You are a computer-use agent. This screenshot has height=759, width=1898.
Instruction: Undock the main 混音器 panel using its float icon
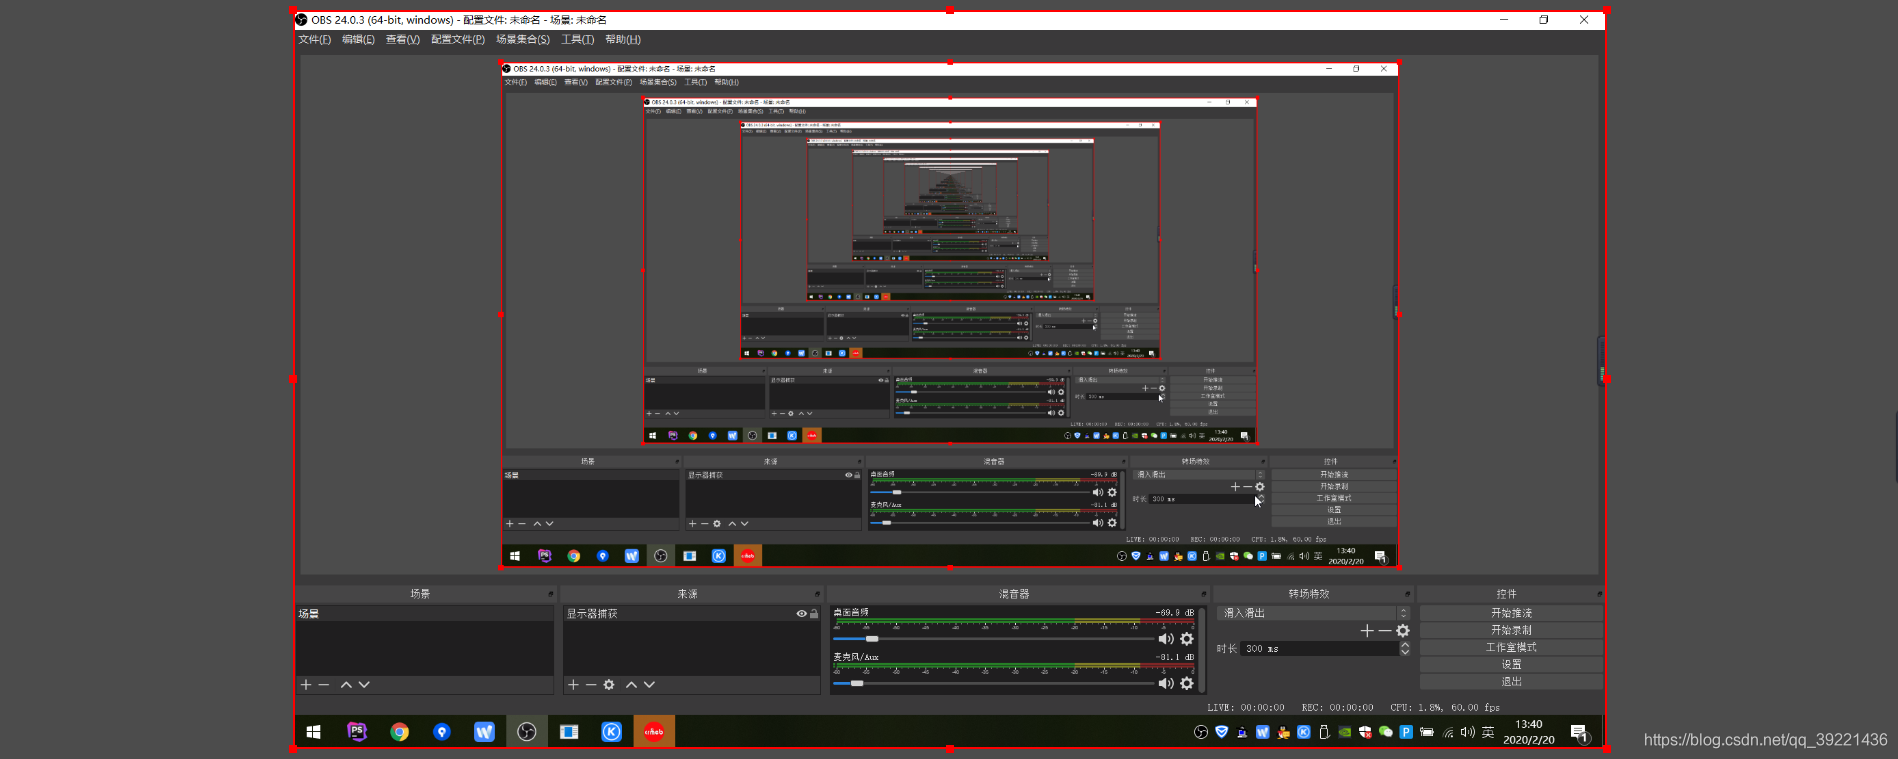pyautogui.click(x=1204, y=594)
